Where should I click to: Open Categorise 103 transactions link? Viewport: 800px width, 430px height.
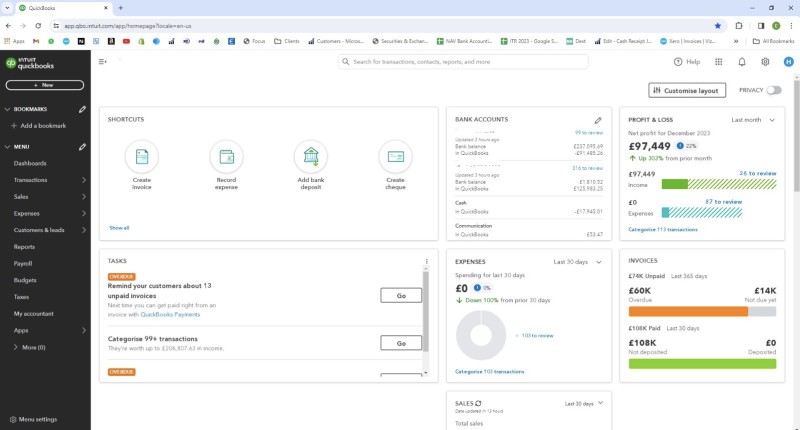(x=489, y=372)
